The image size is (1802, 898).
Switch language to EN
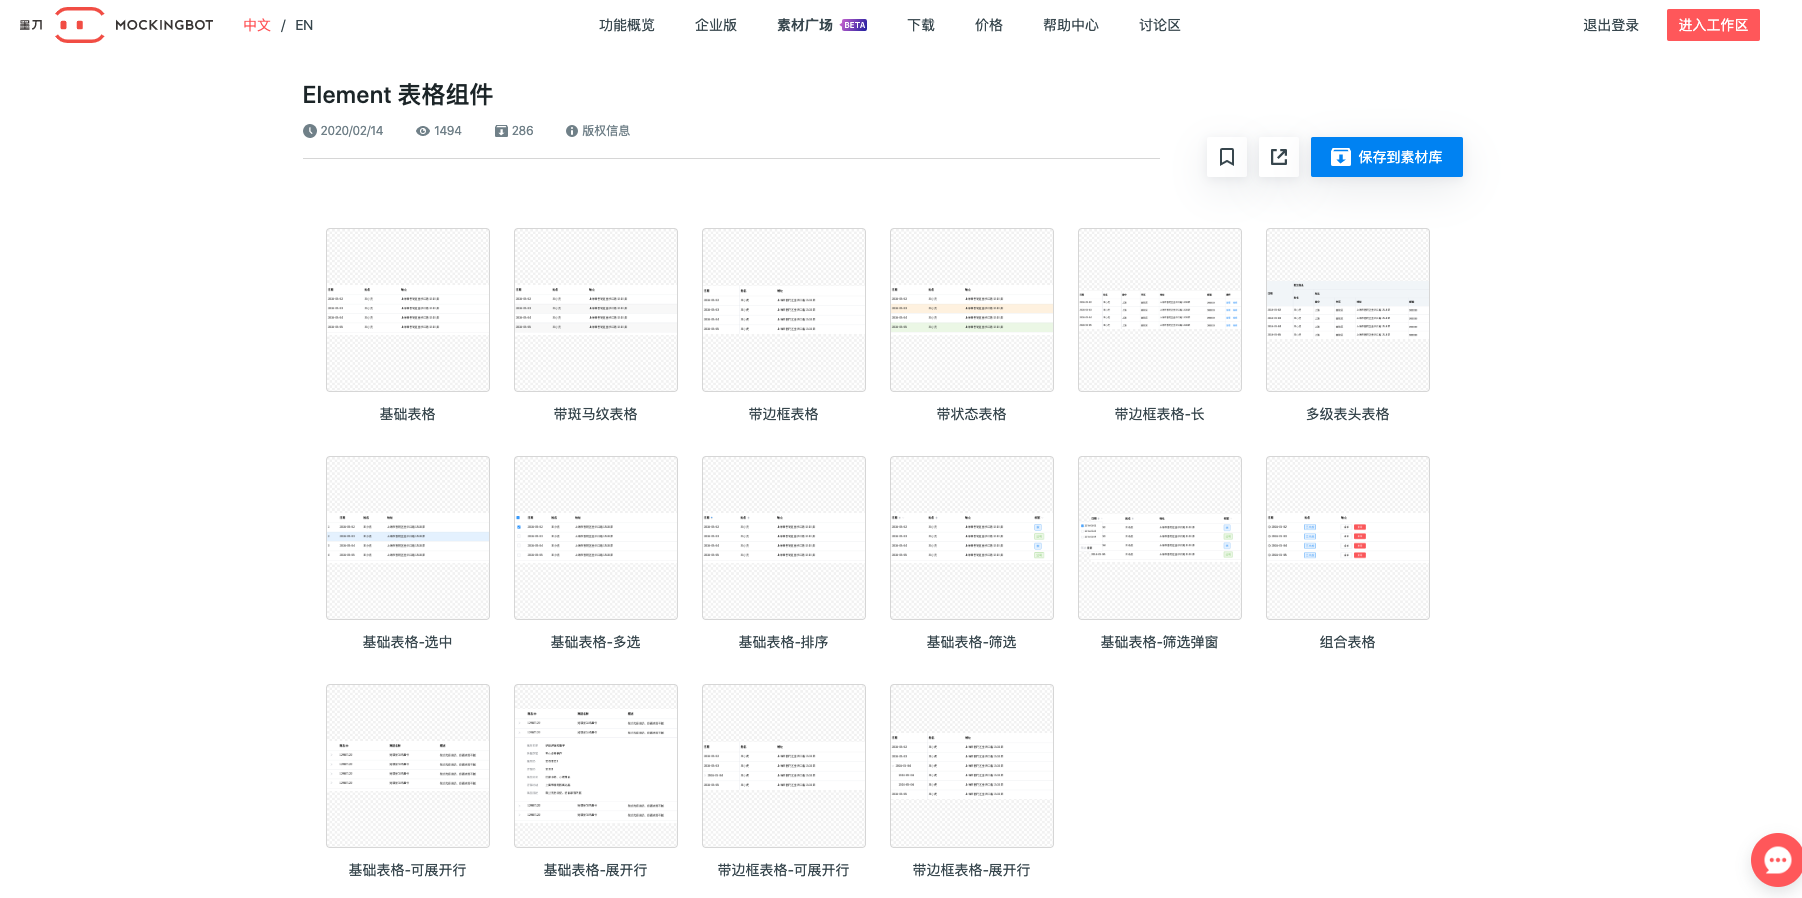point(304,25)
